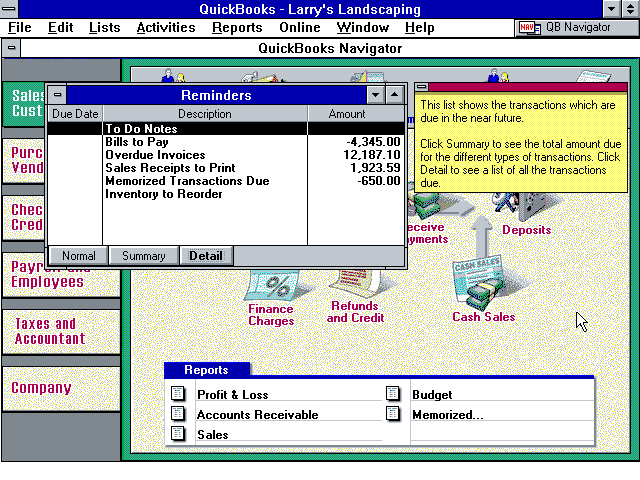
Task: Open the Lists menu
Action: pos(104,27)
